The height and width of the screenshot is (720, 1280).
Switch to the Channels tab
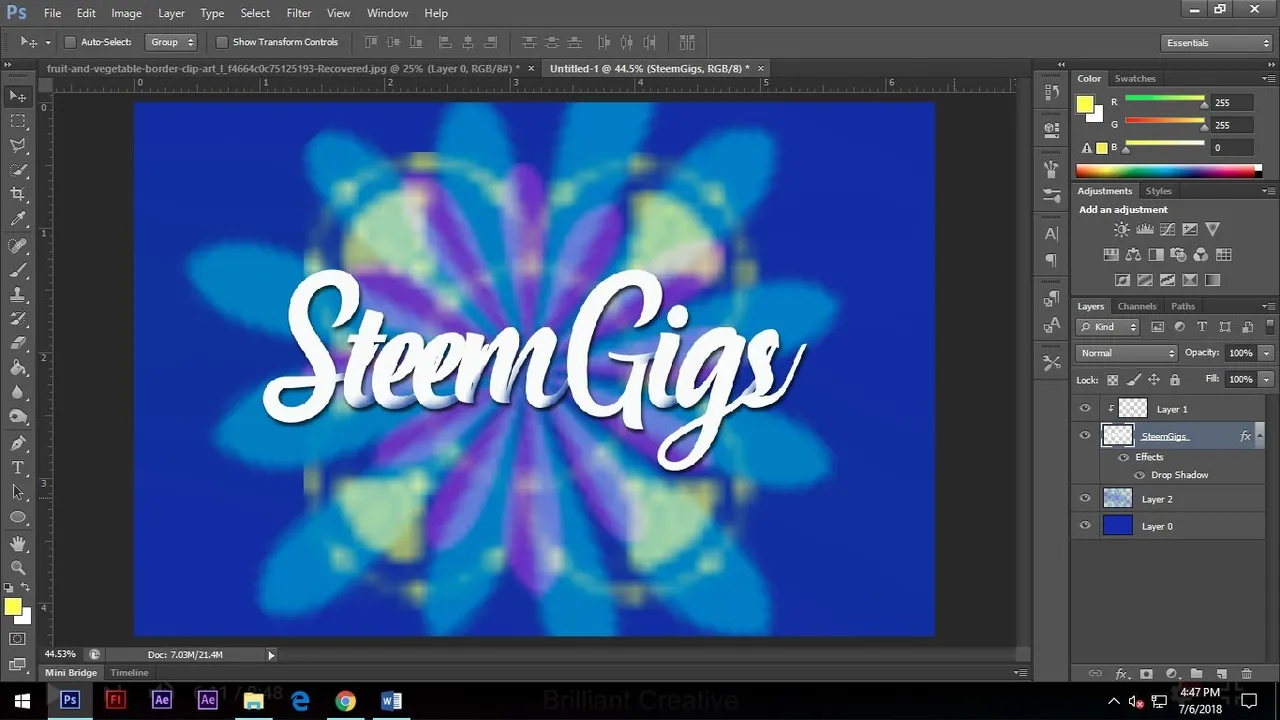[x=1137, y=306]
